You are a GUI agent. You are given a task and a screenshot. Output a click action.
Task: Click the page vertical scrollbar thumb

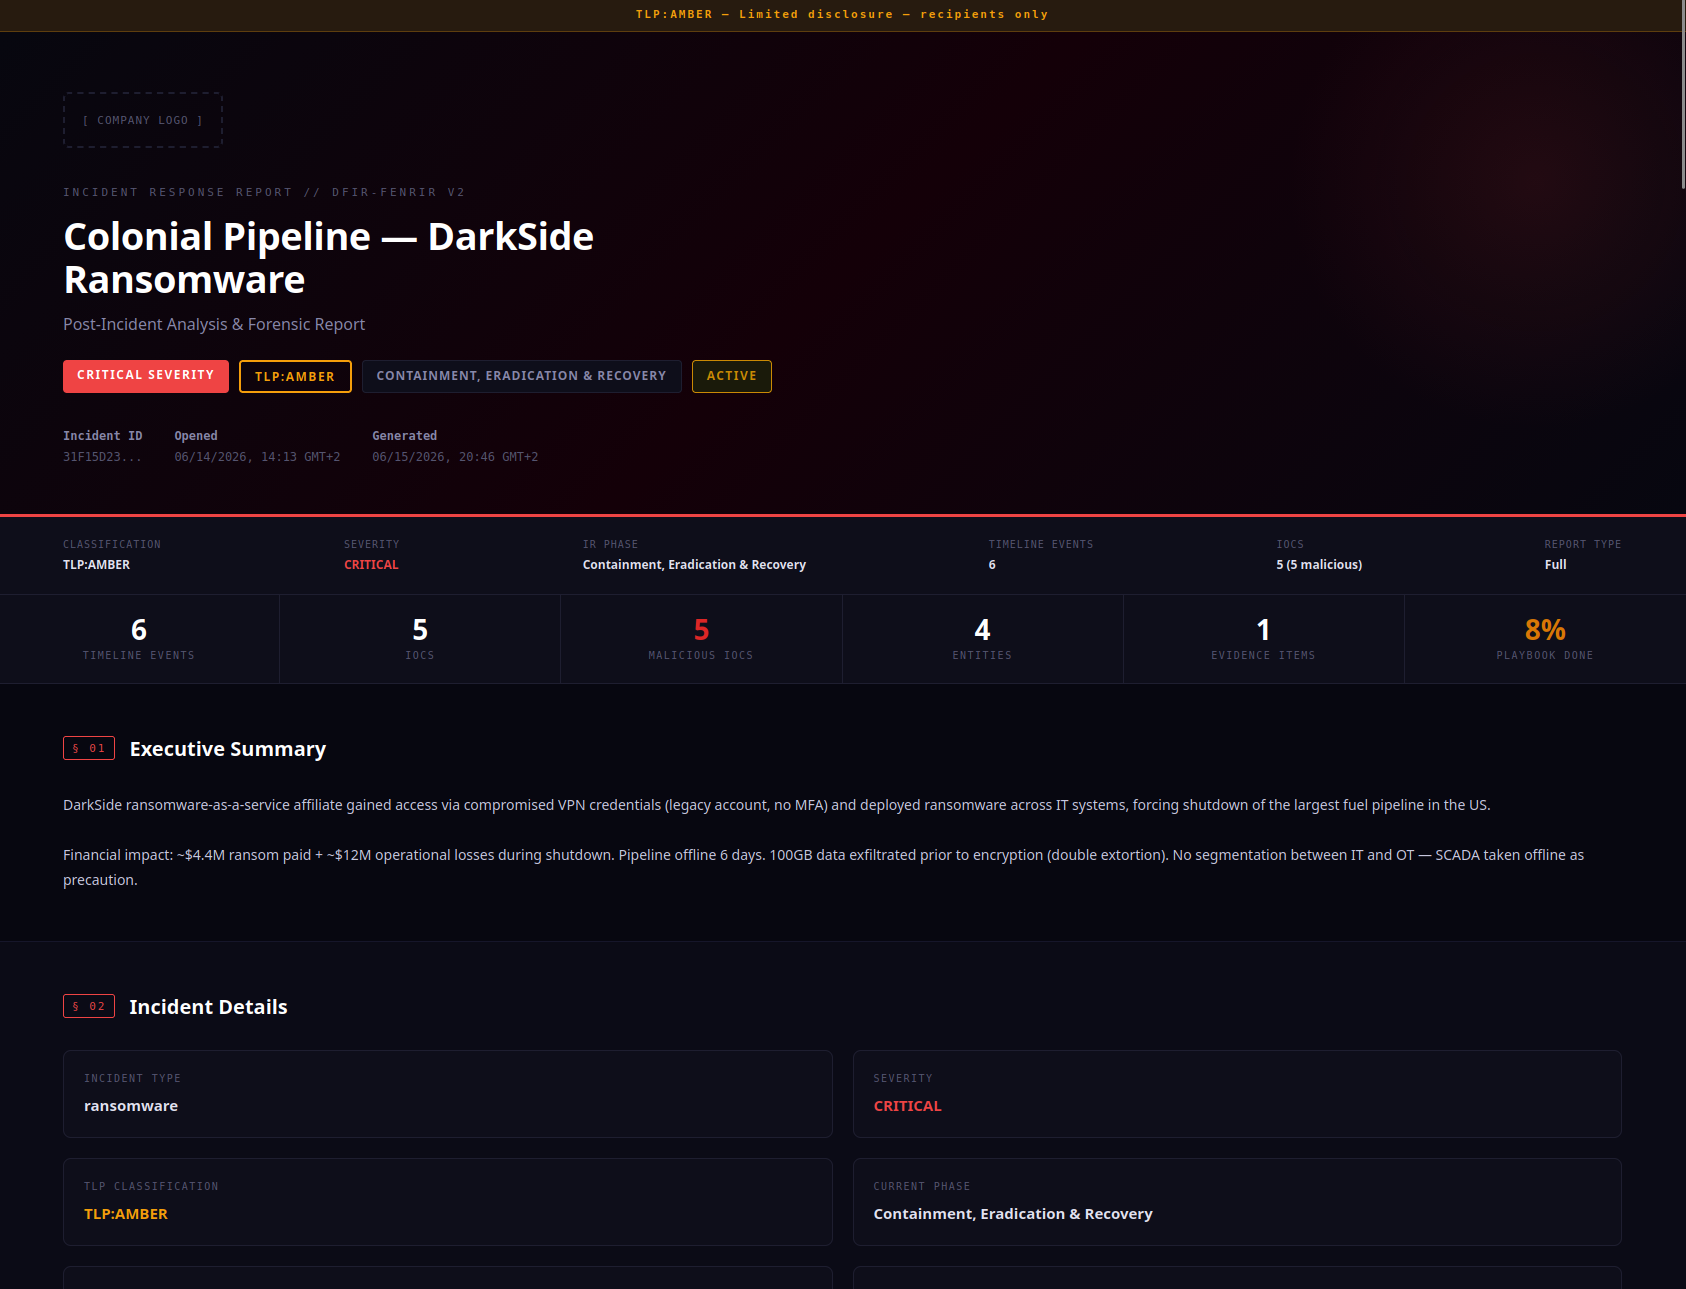click(1683, 94)
